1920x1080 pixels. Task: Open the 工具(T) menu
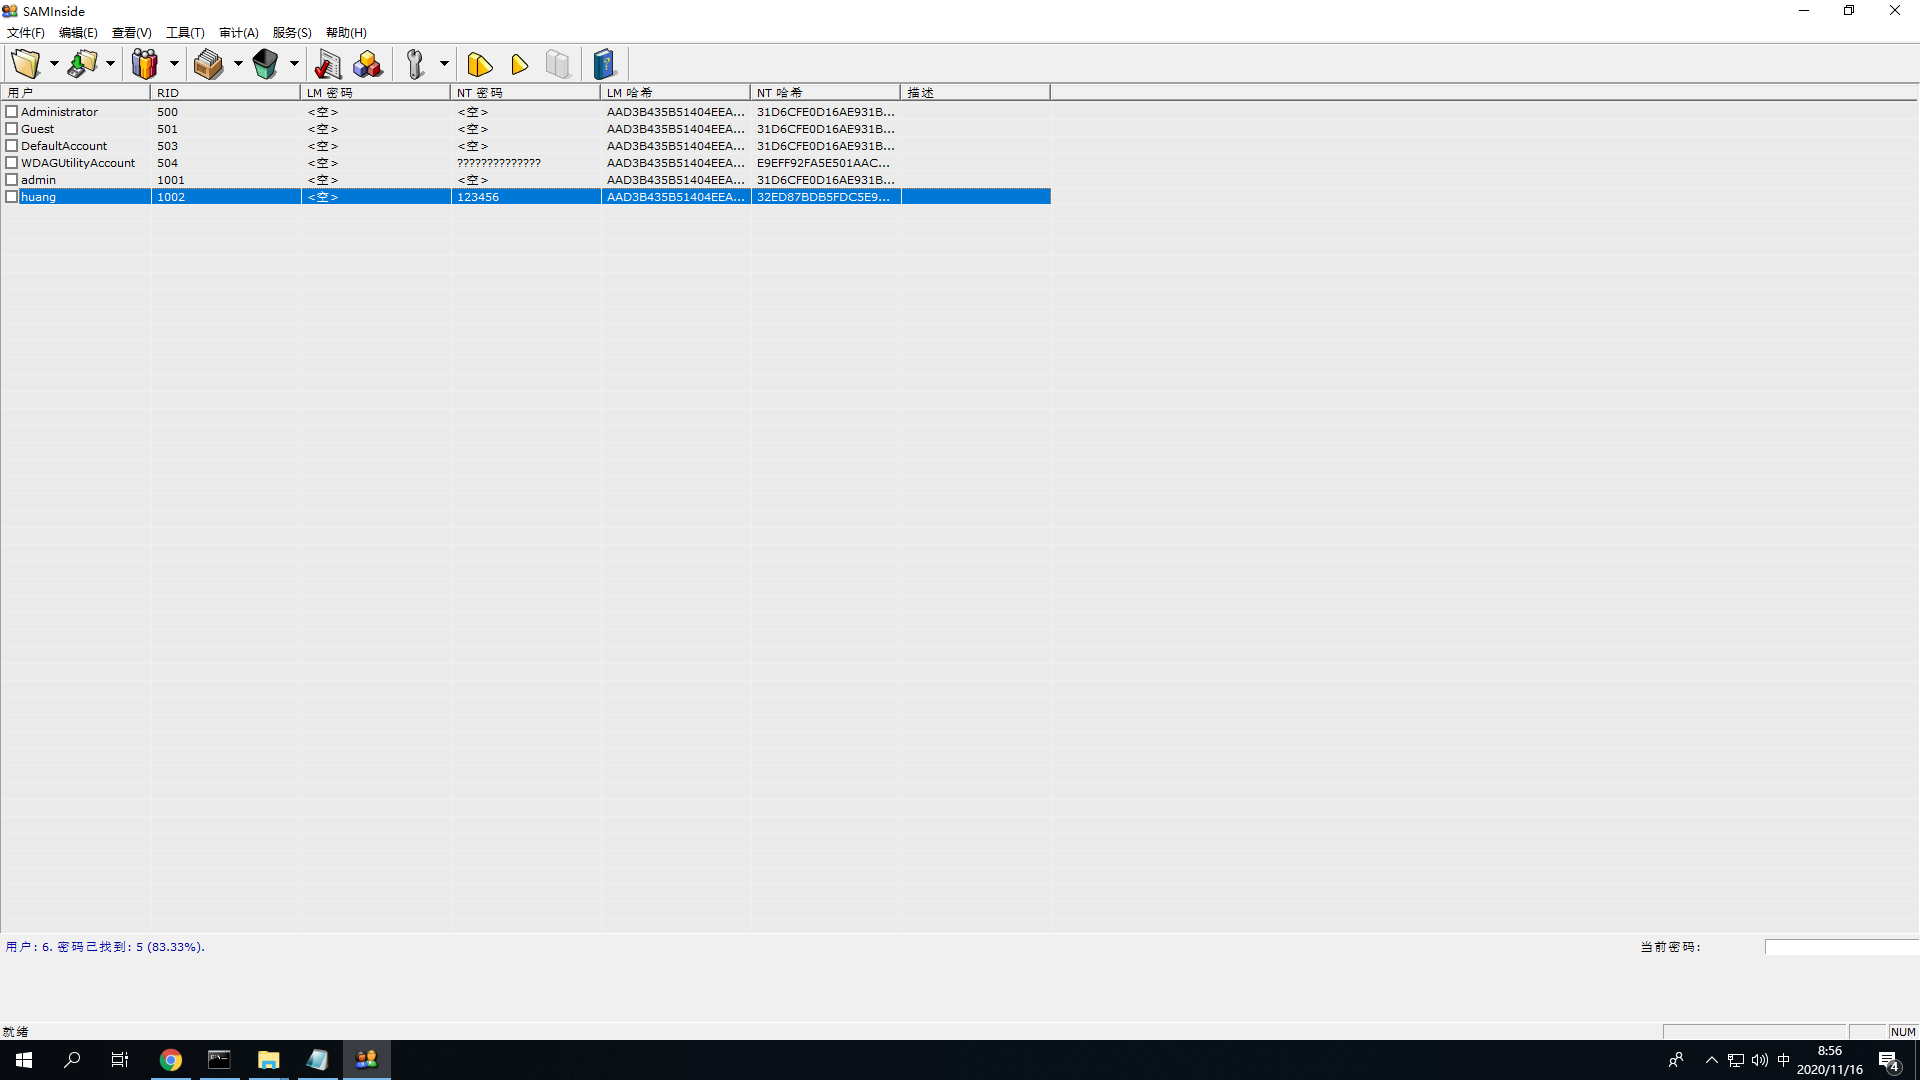point(185,33)
